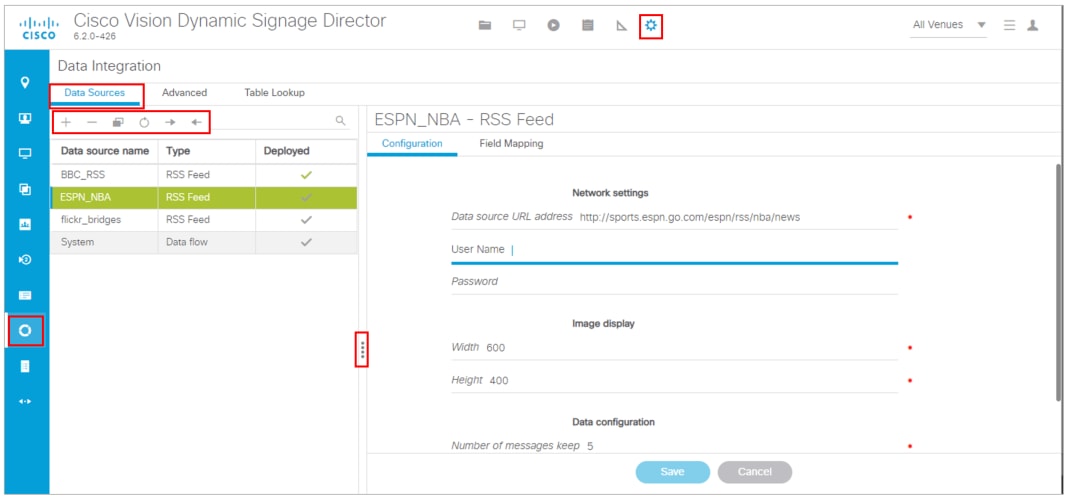The width and height of the screenshot is (1070, 502).
Task: Click the Cisco logo
Action: (38, 29)
